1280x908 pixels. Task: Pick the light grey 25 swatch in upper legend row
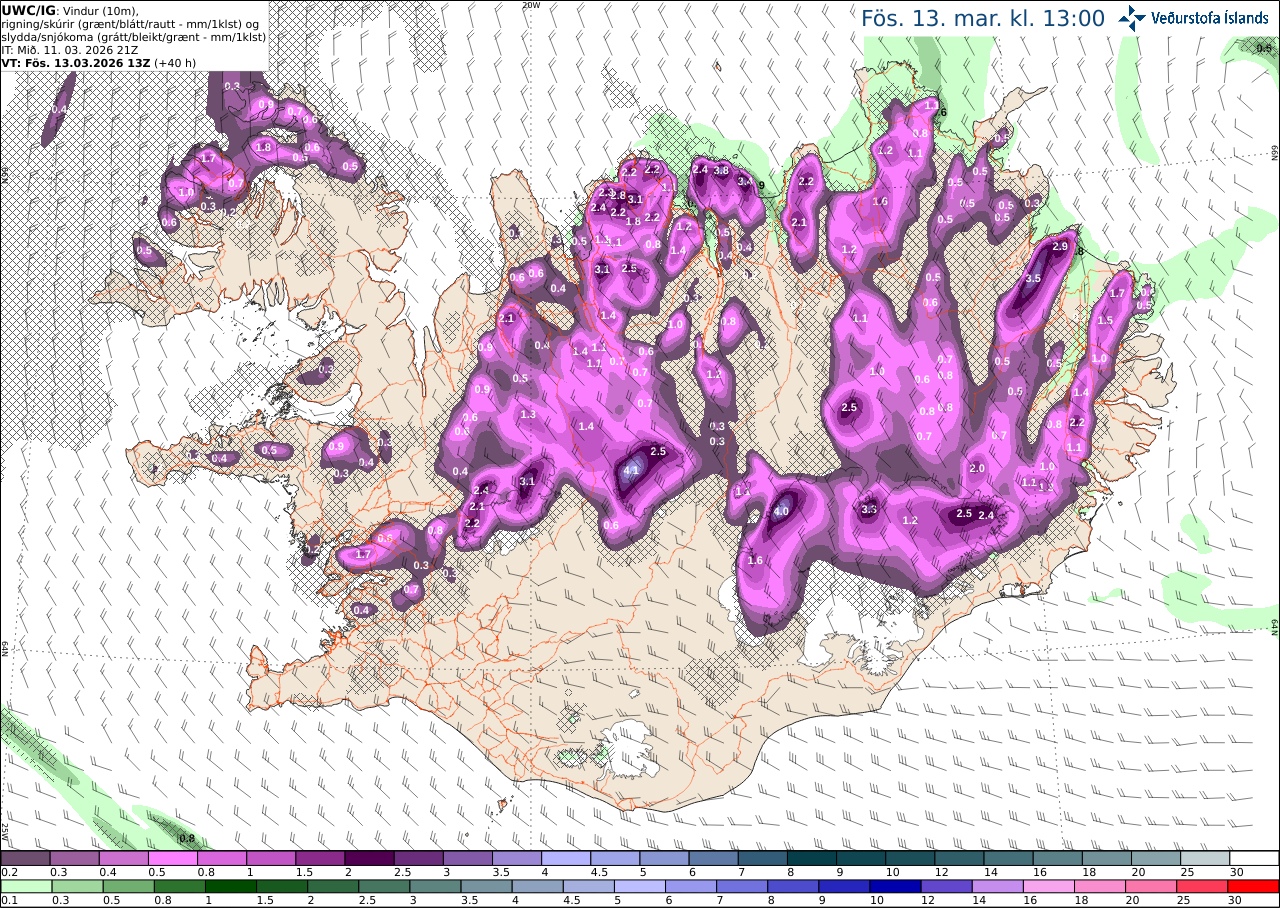[1206, 858]
